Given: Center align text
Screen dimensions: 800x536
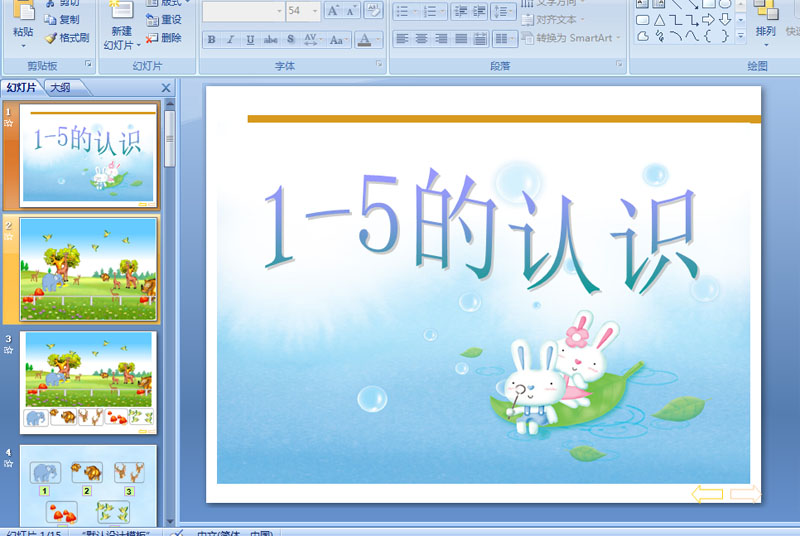Looking at the screenshot, I should 421,39.
